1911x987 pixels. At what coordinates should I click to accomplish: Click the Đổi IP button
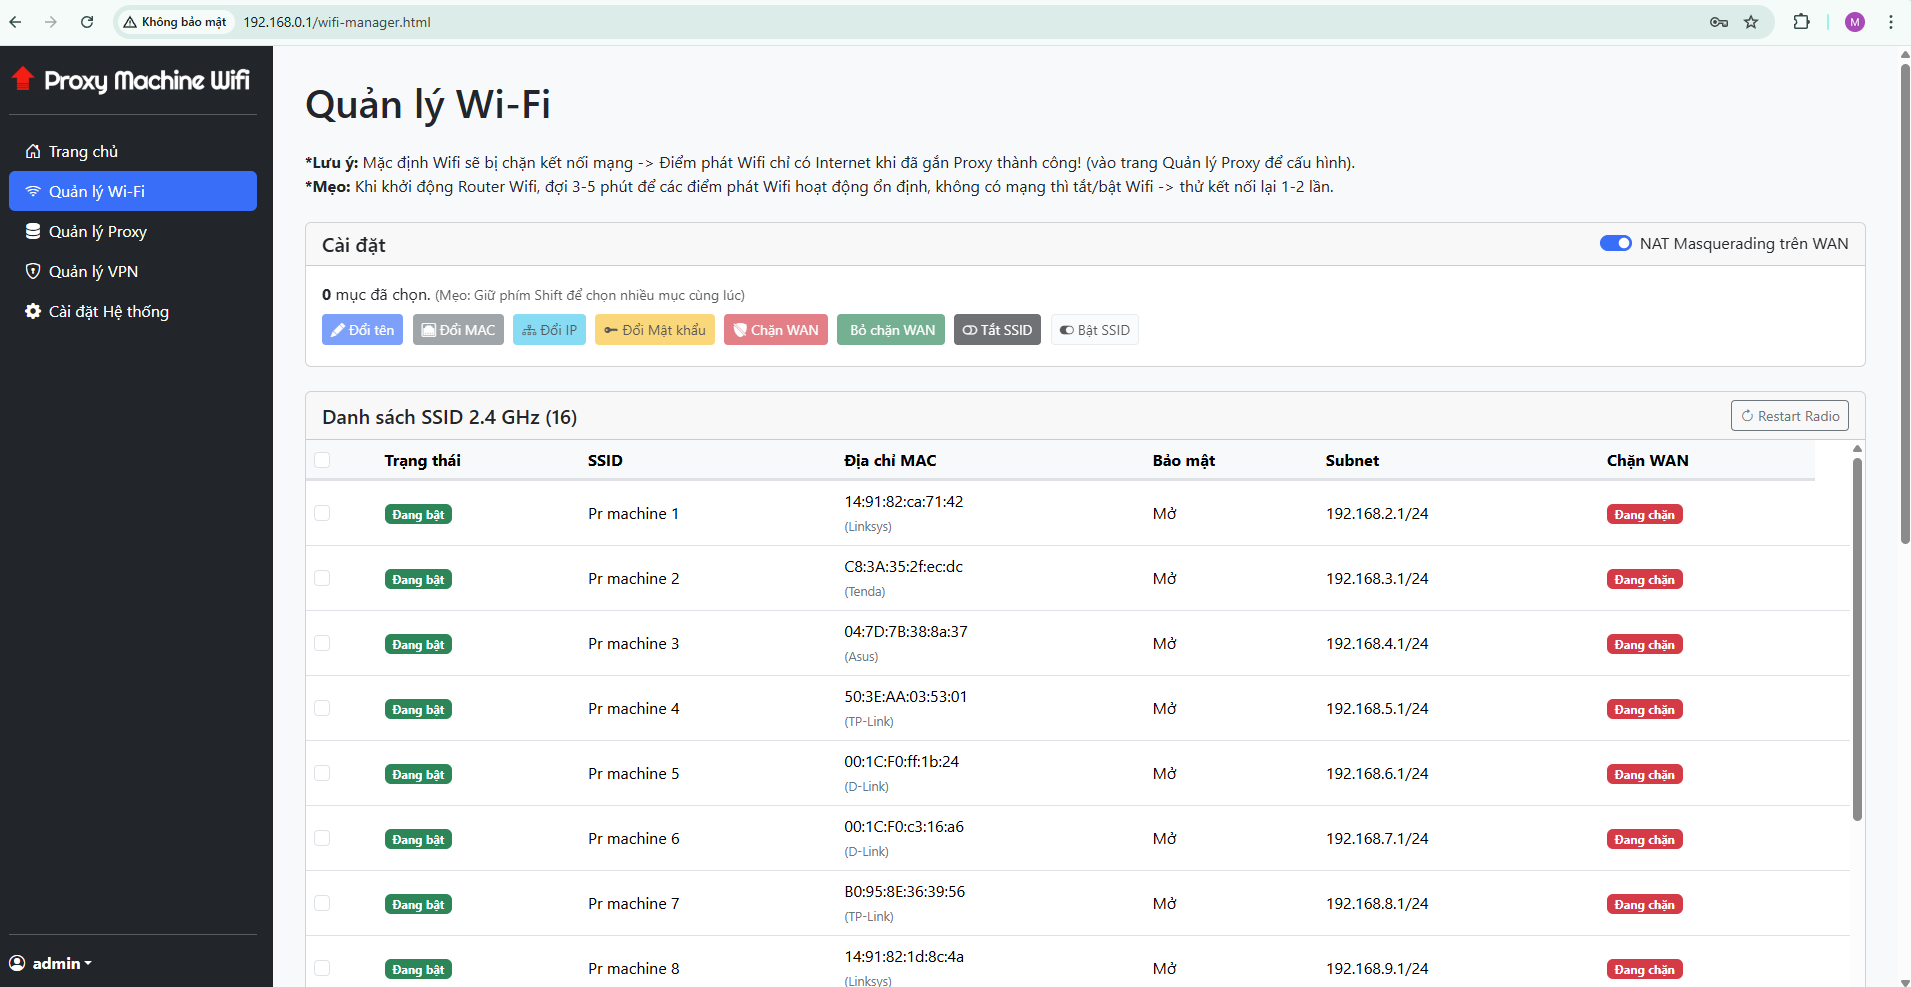(549, 330)
